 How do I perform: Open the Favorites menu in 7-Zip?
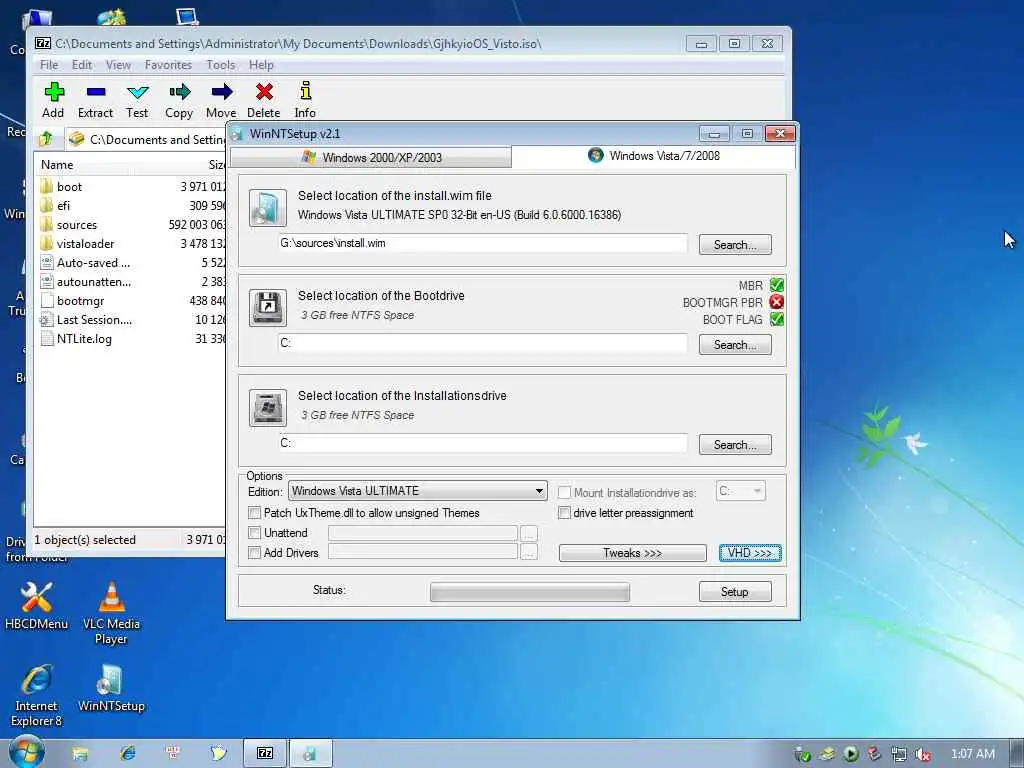point(168,65)
